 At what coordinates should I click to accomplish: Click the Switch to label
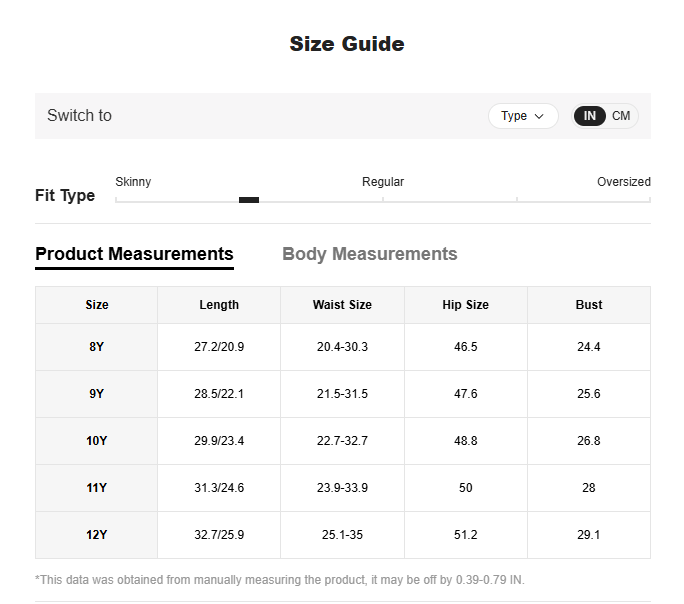pyautogui.click(x=79, y=116)
